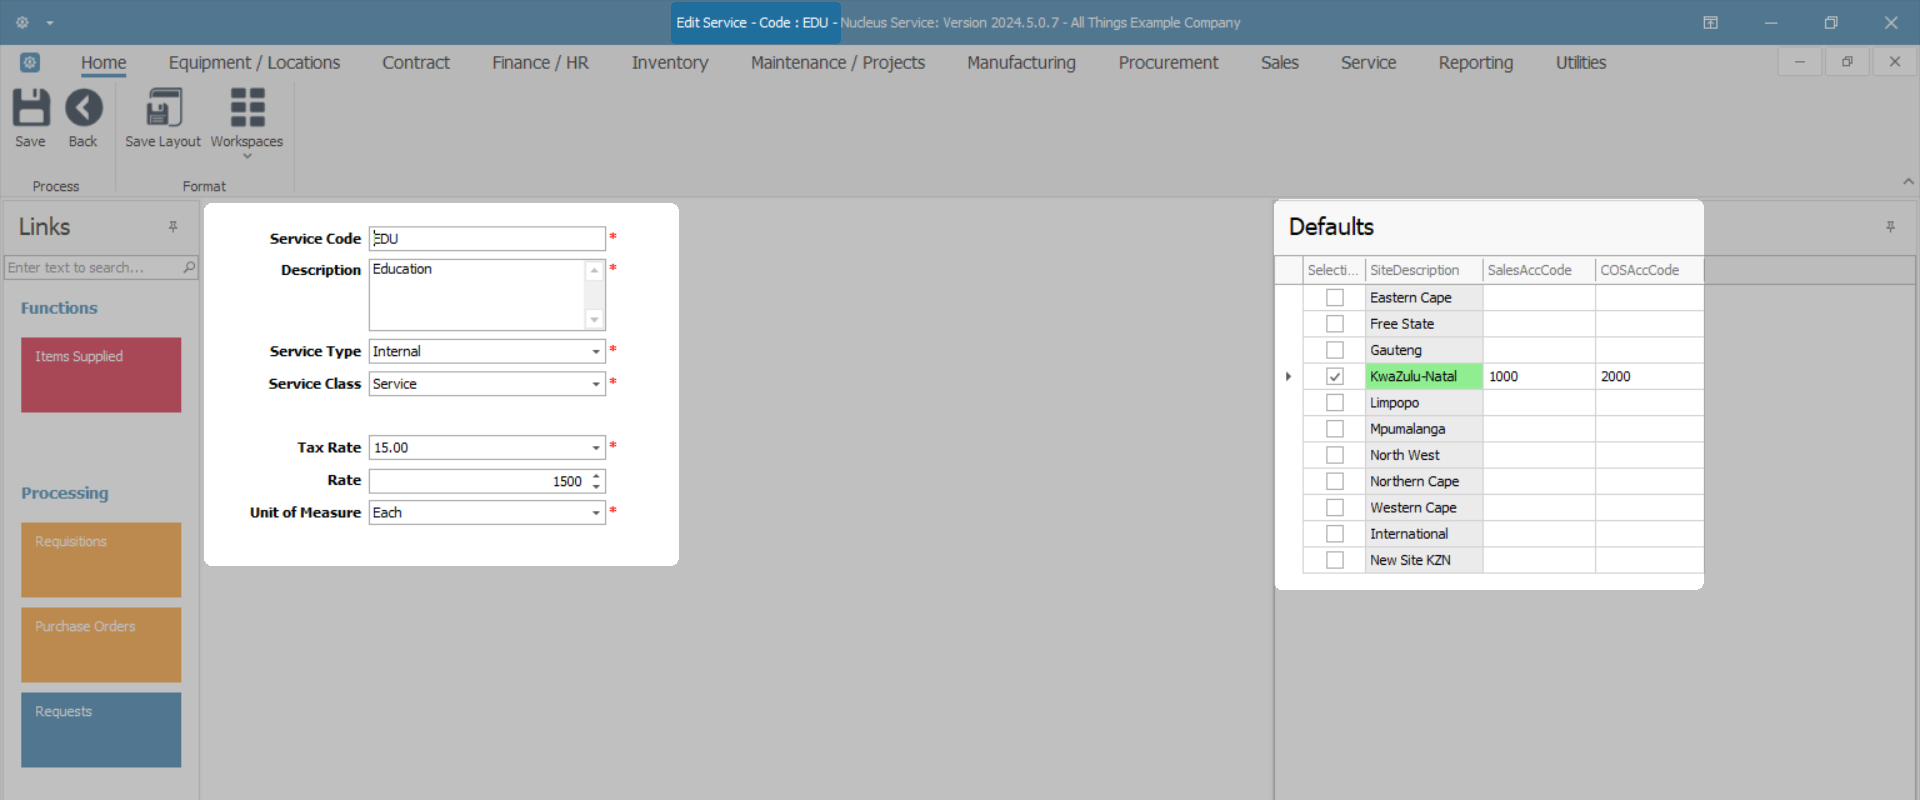The height and width of the screenshot is (800, 1920).
Task: Tick the Limpopo checkbox
Action: tap(1335, 402)
